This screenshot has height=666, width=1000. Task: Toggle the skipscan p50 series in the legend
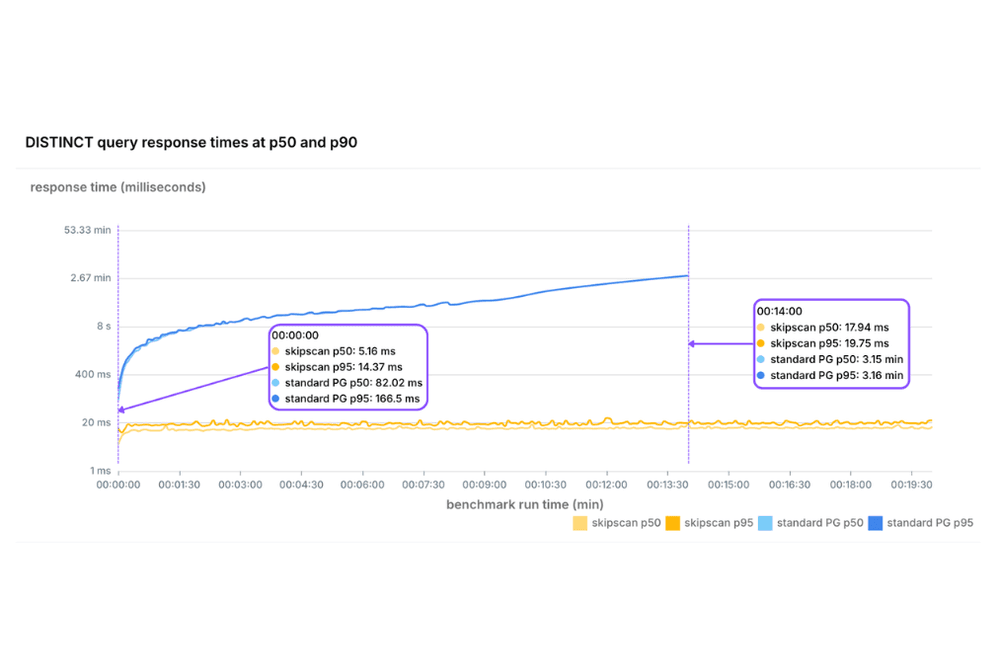pos(625,522)
